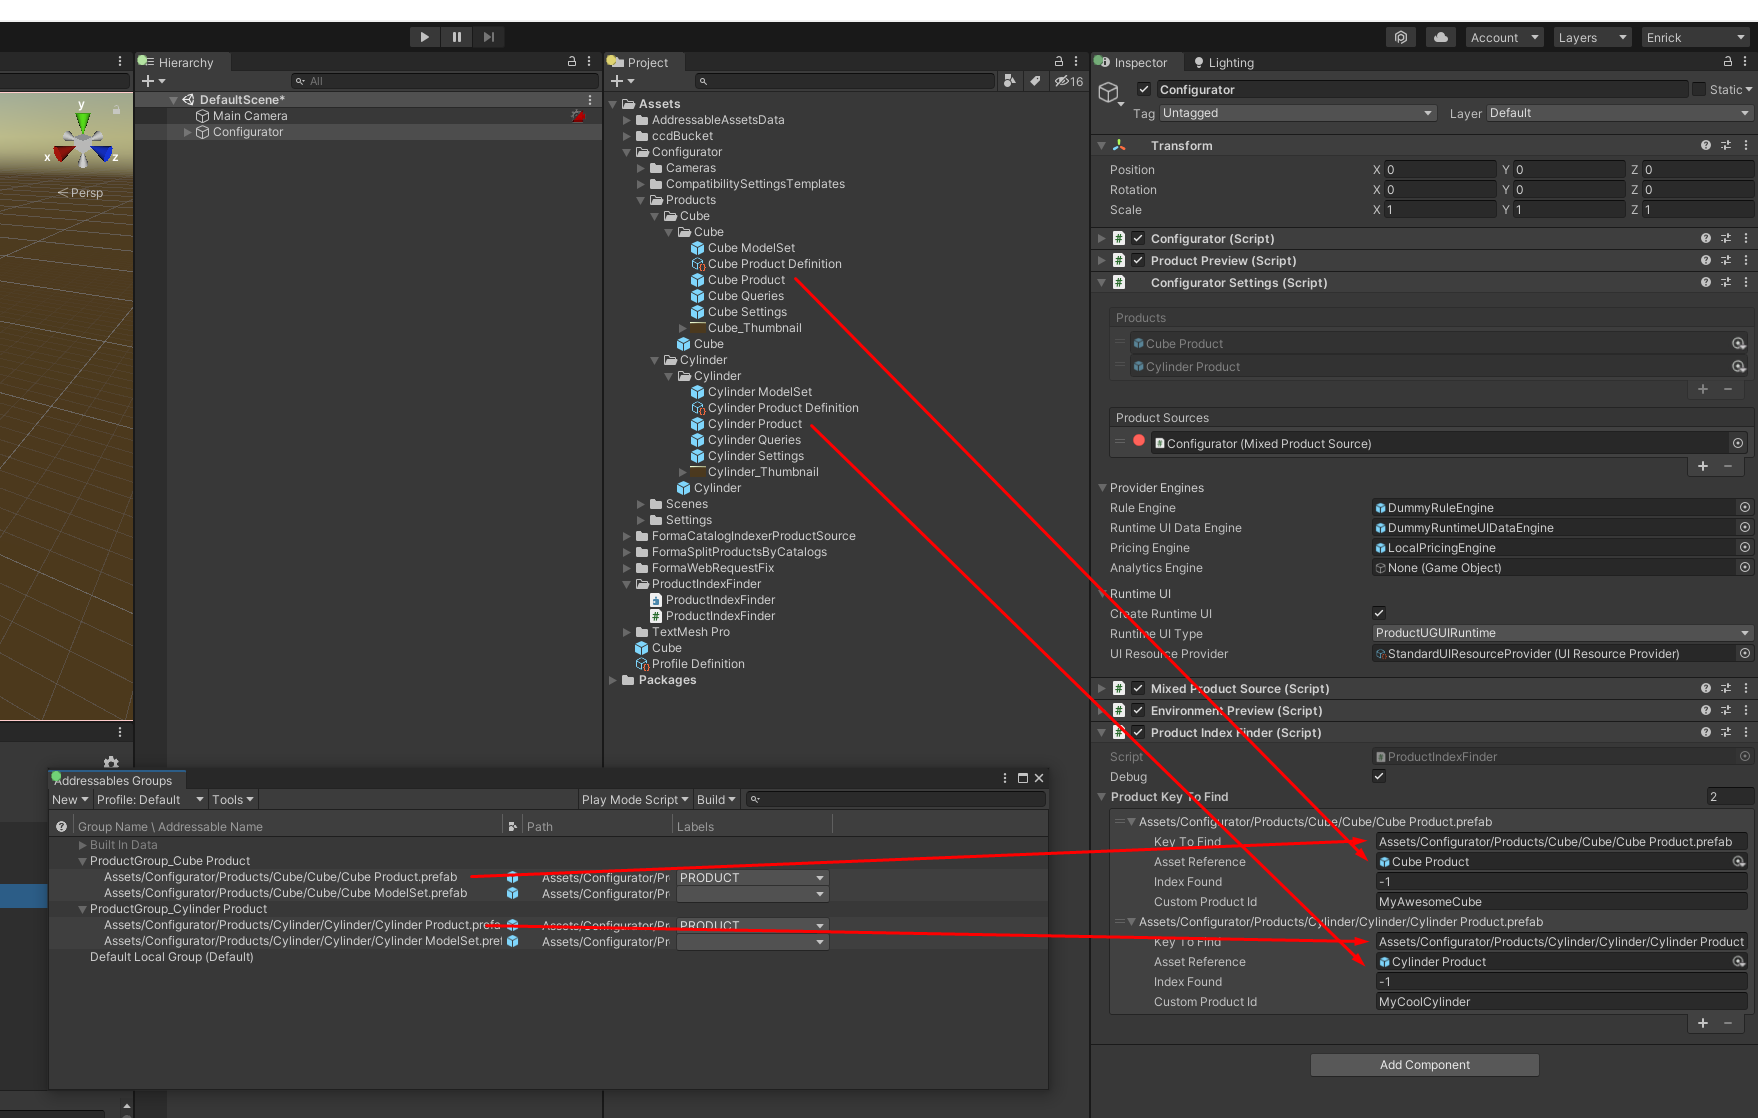Open the Tools menu in Addressables Groups

(x=231, y=799)
